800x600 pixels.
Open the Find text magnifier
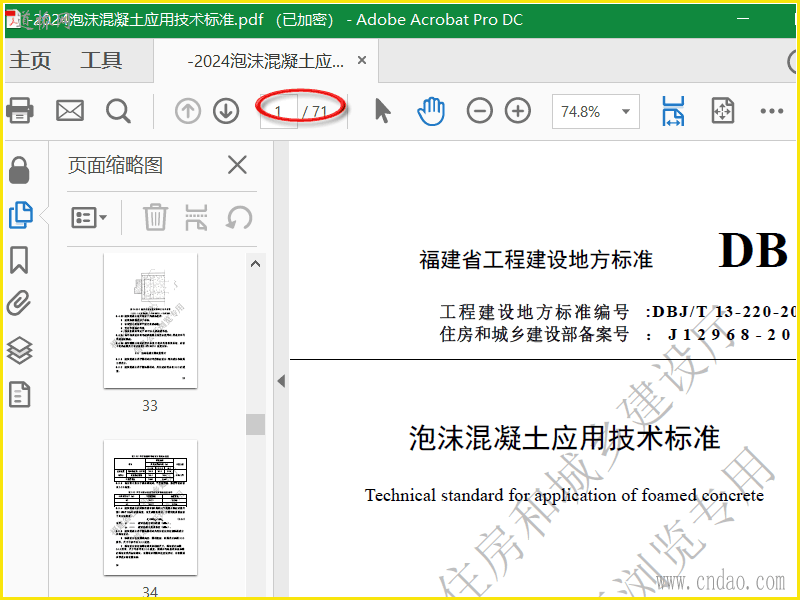click(118, 111)
